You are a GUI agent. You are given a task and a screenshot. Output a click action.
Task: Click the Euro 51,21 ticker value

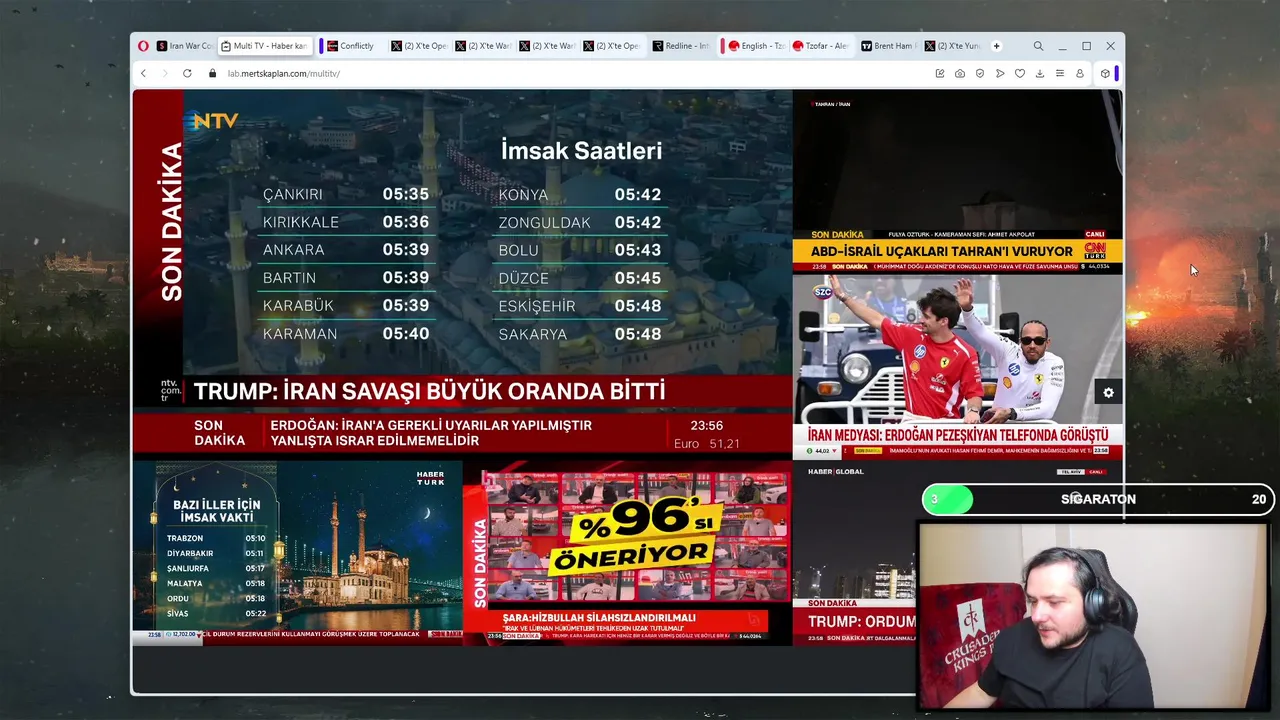tap(707, 444)
